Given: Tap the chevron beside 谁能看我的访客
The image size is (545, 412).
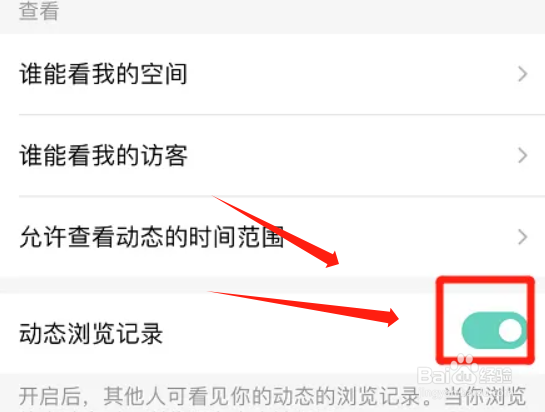Looking at the screenshot, I should 522,155.
